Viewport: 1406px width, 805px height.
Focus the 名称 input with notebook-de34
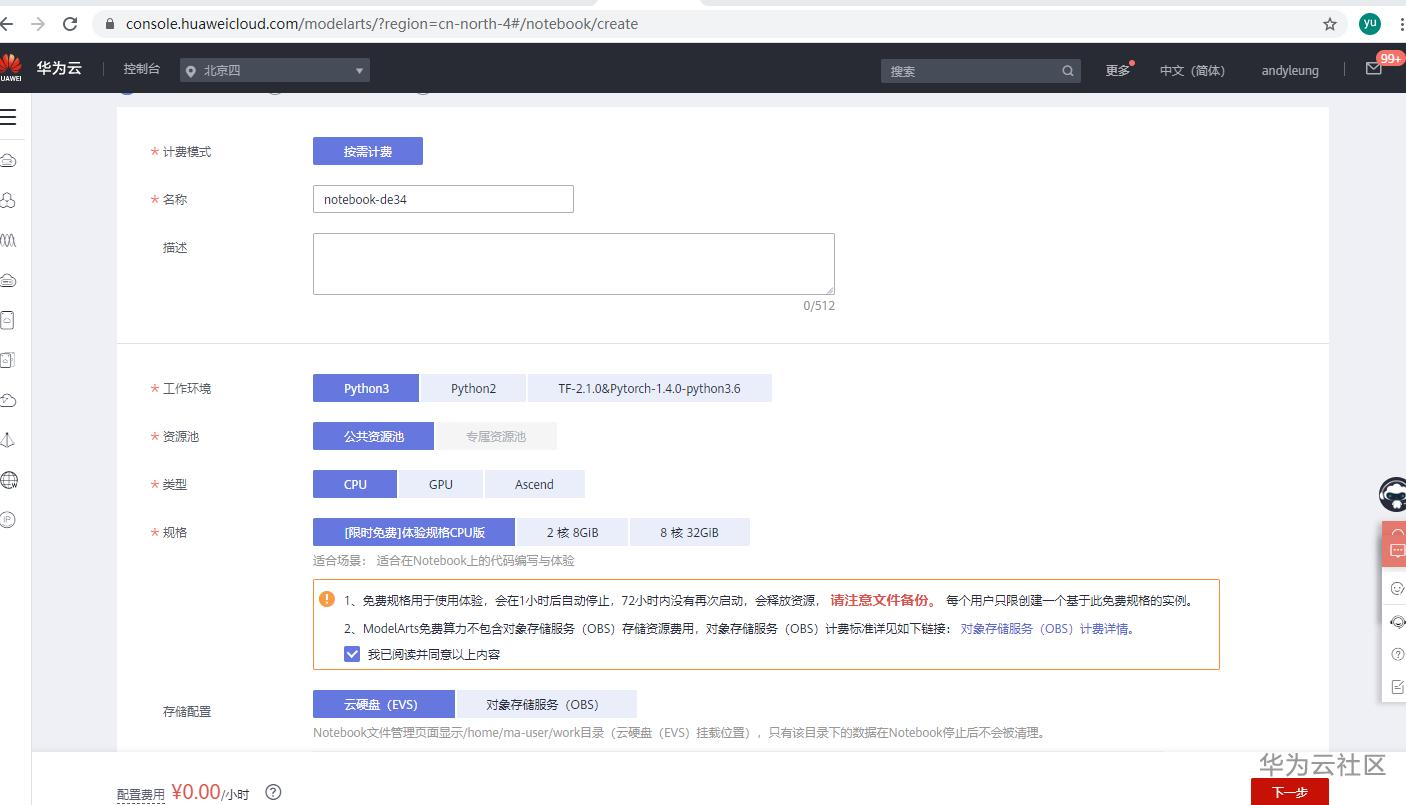click(x=443, y=199)
